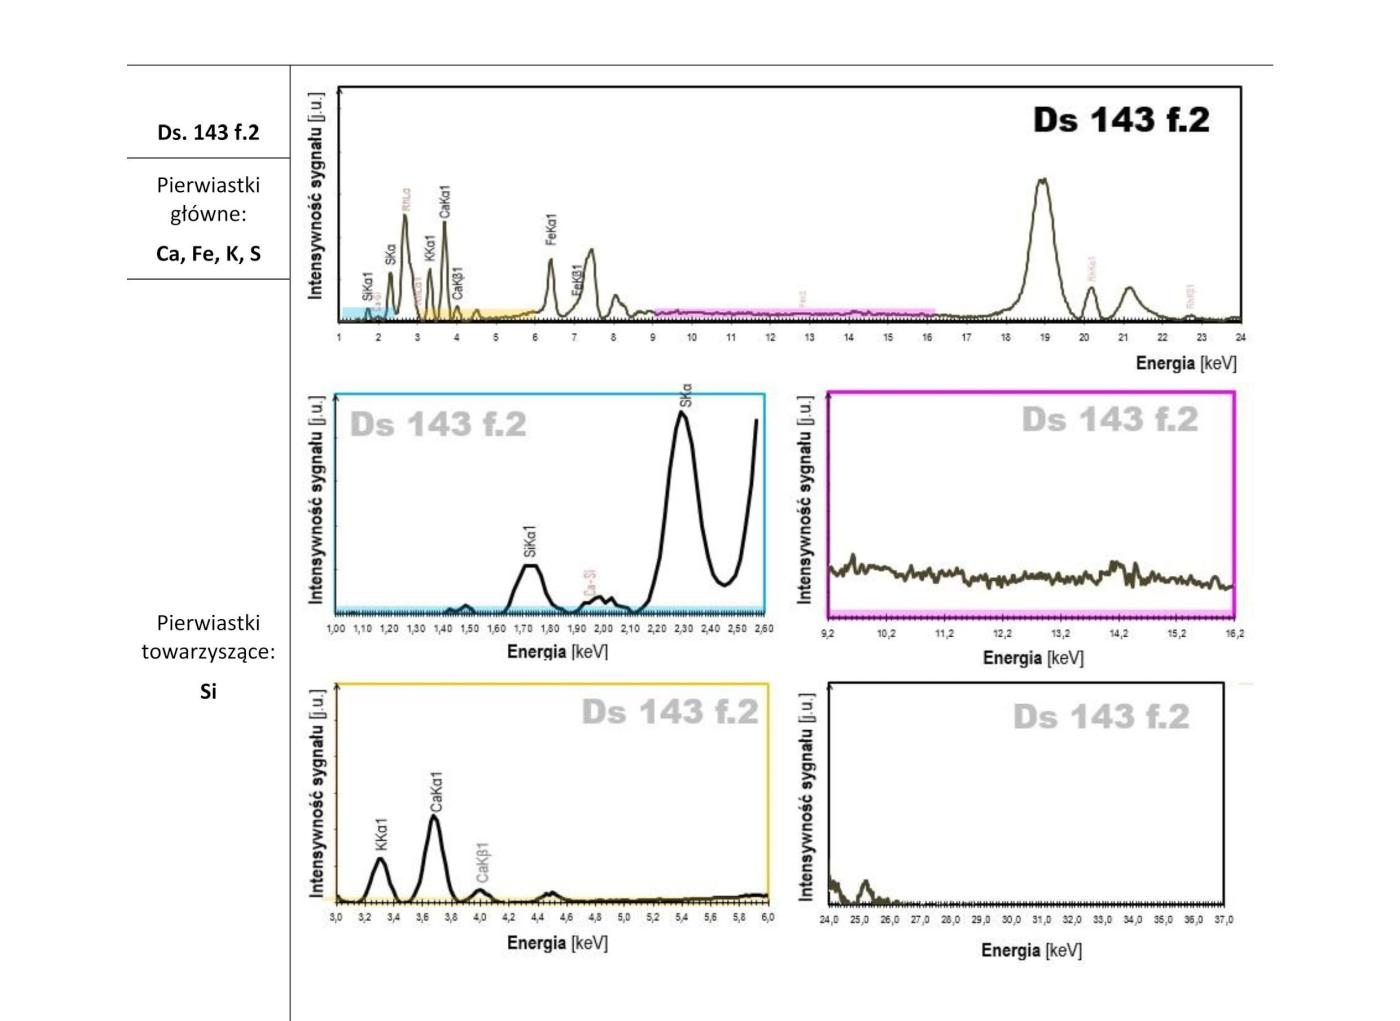Screen dimensions: 1400x1021
Task: Click the gray 'Ds 143 f.2' watermark title in blue chart
Action: [x=438, y=425]
